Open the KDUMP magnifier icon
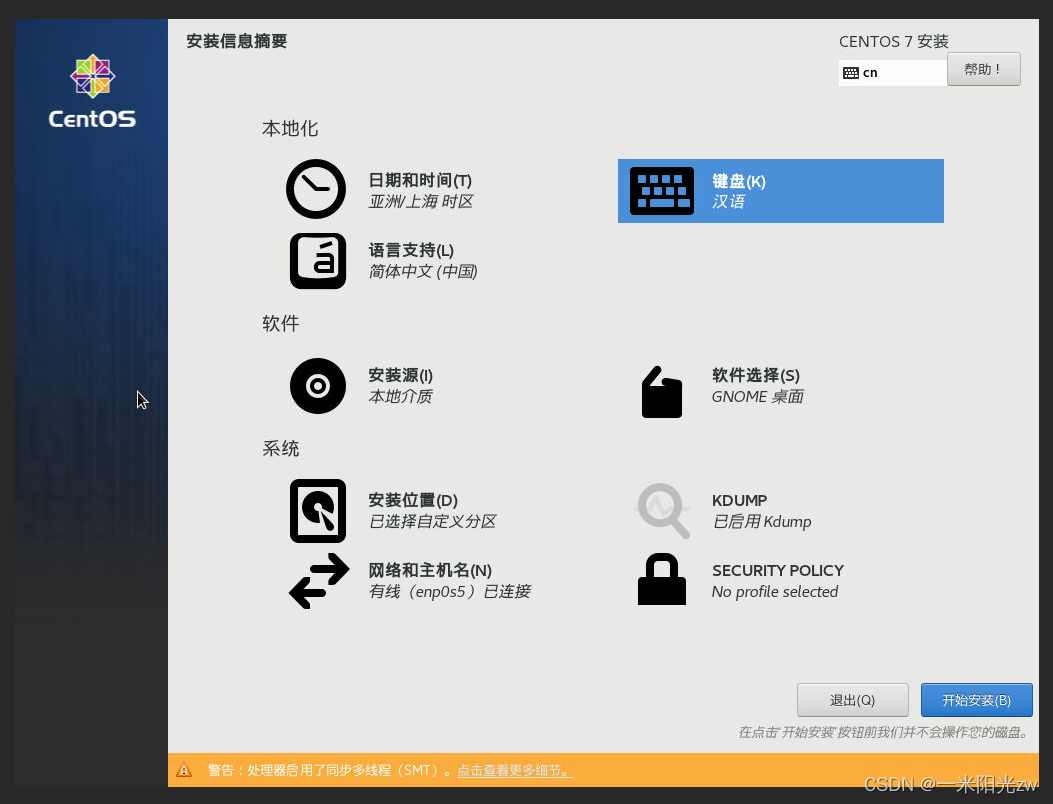 tap(663, 510)
